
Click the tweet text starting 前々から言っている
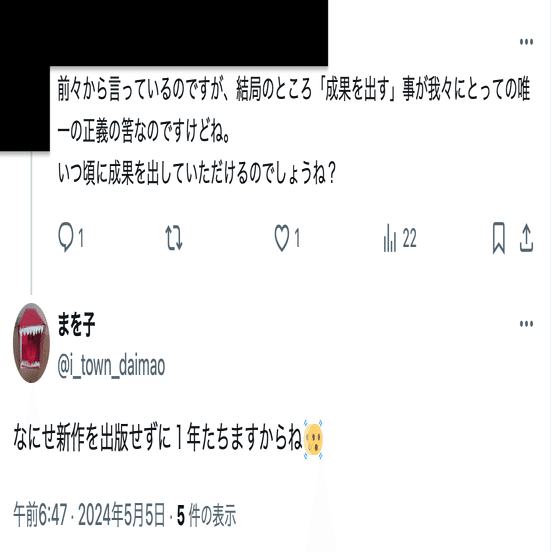pyautogui.click(x=294, y=110)
